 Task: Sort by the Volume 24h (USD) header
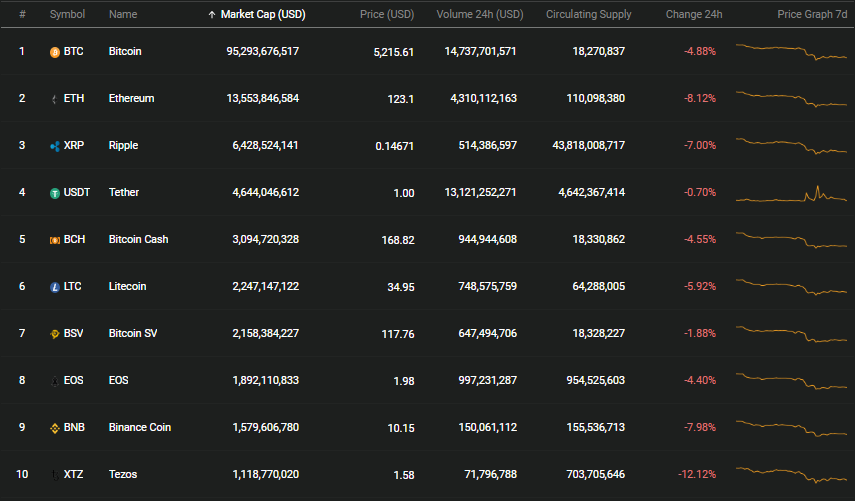479,14
